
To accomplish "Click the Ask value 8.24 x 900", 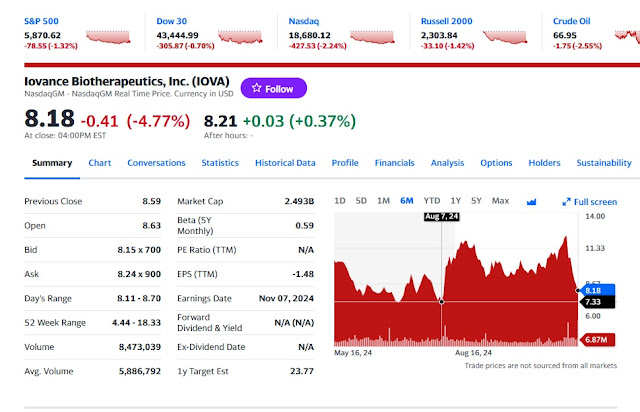I will coord(139,274).
